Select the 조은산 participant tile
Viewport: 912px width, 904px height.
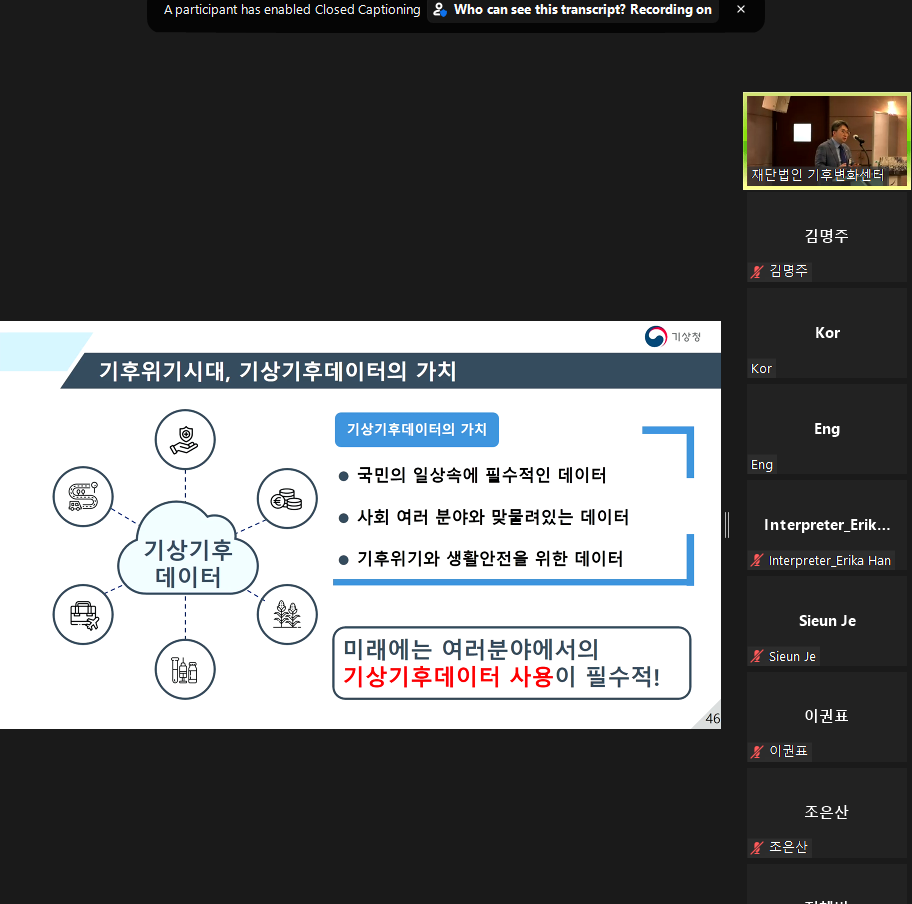click(827, 813)
